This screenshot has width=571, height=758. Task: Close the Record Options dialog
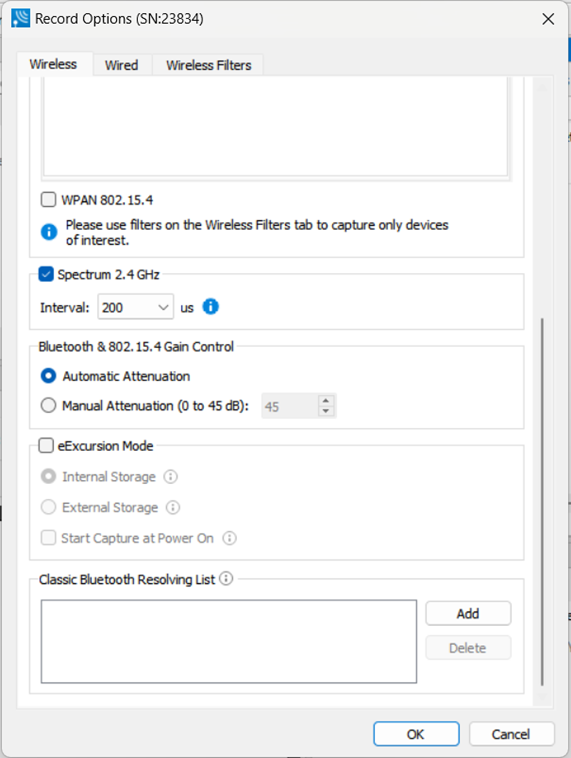tap(548, 19)
